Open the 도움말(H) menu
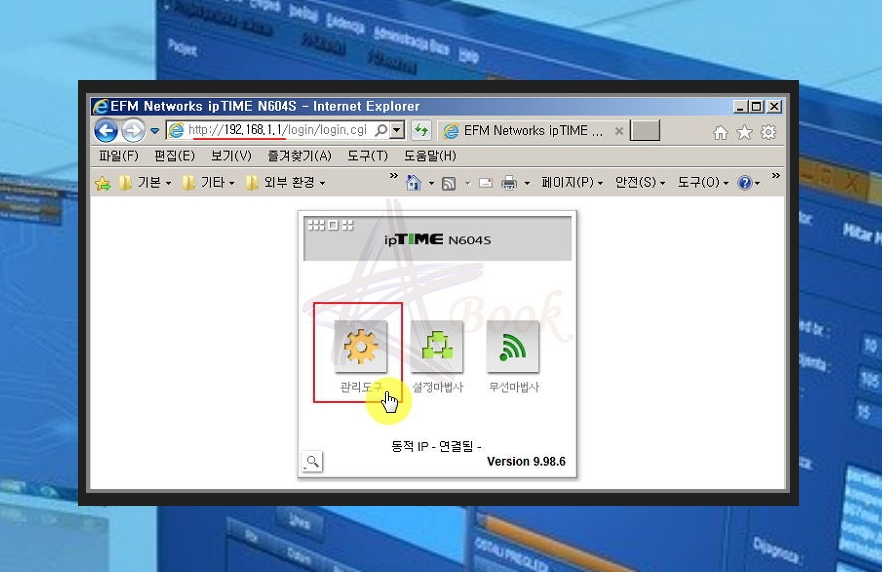Image resolution: width=882 pixels, height=572 pixels. click(x=430, y=156)
